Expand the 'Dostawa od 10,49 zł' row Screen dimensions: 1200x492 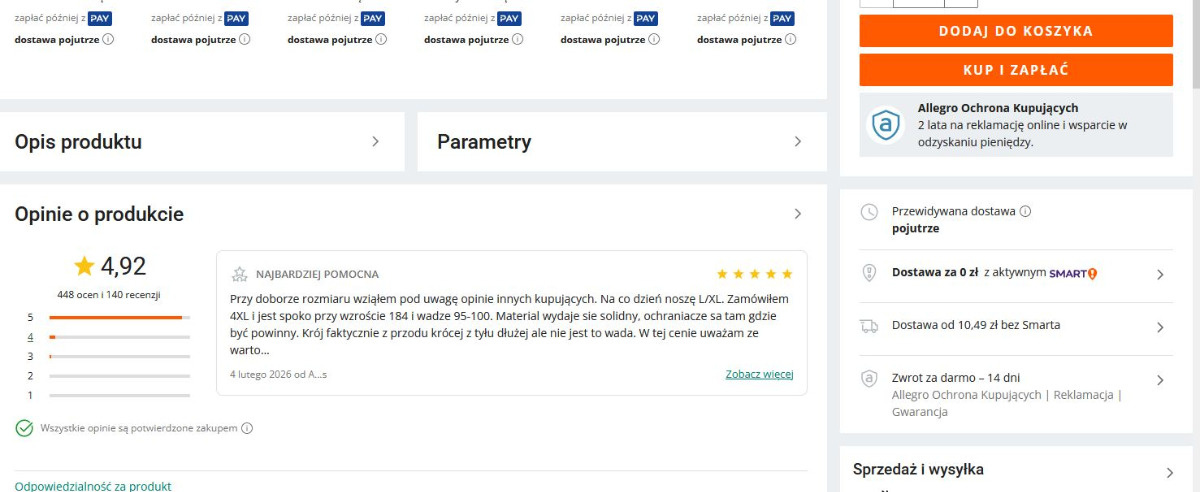coord(1160,327)
